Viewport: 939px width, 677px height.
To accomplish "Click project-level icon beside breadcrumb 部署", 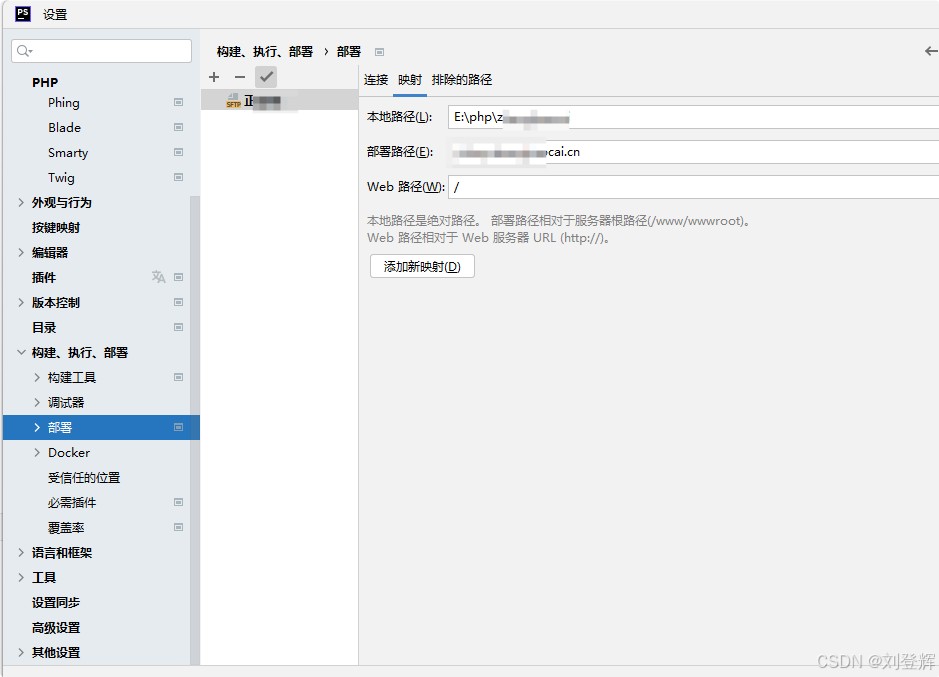I will [x=379, y=52].
